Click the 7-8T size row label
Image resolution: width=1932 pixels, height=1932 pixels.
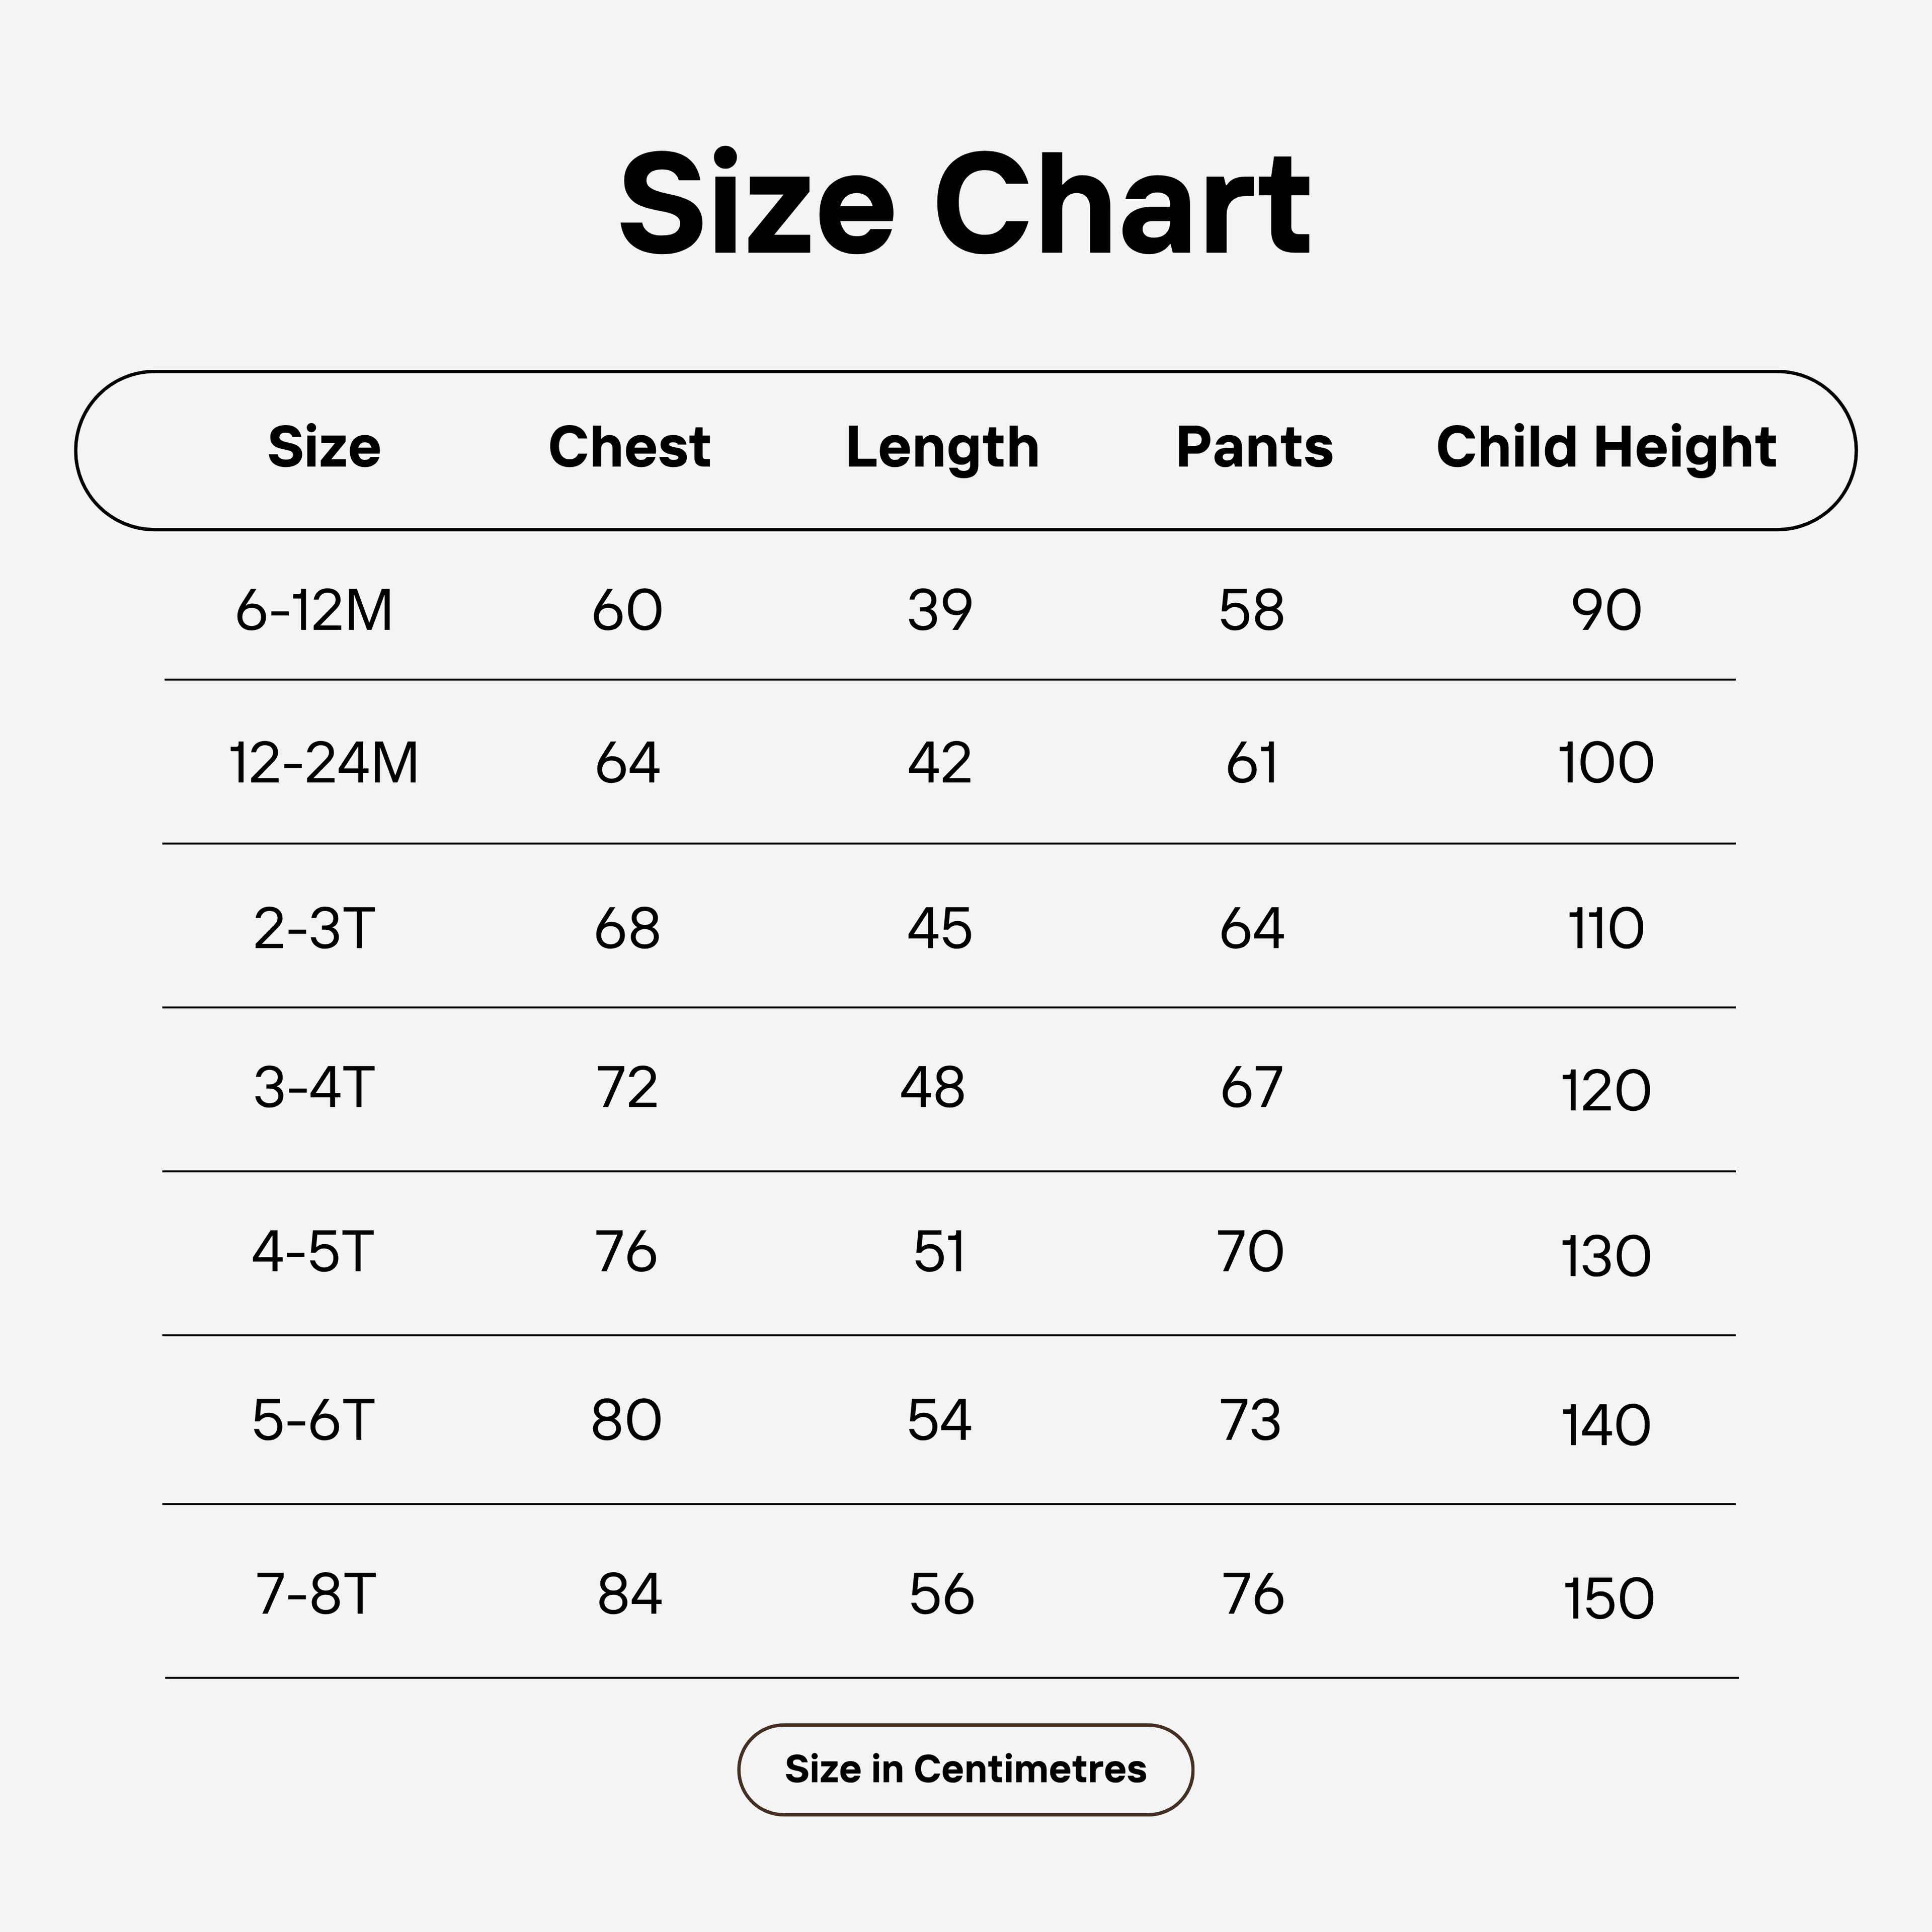316,1594
